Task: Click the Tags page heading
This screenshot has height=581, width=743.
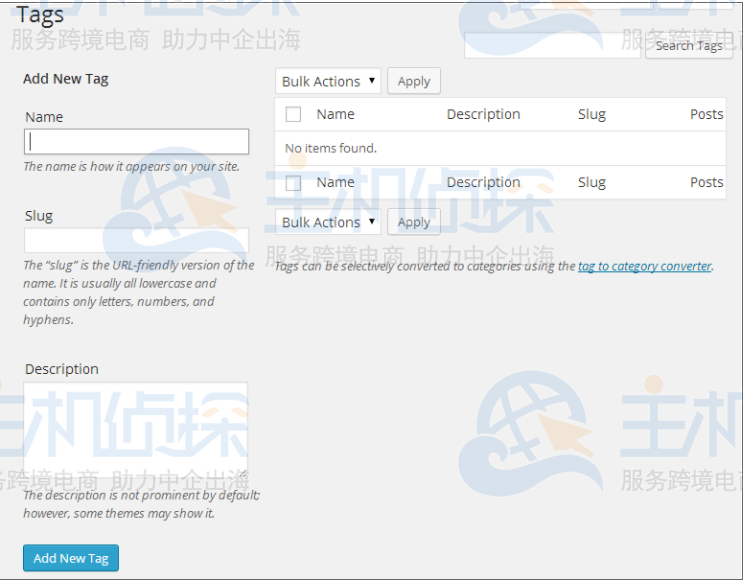Action: pos(40,15)
